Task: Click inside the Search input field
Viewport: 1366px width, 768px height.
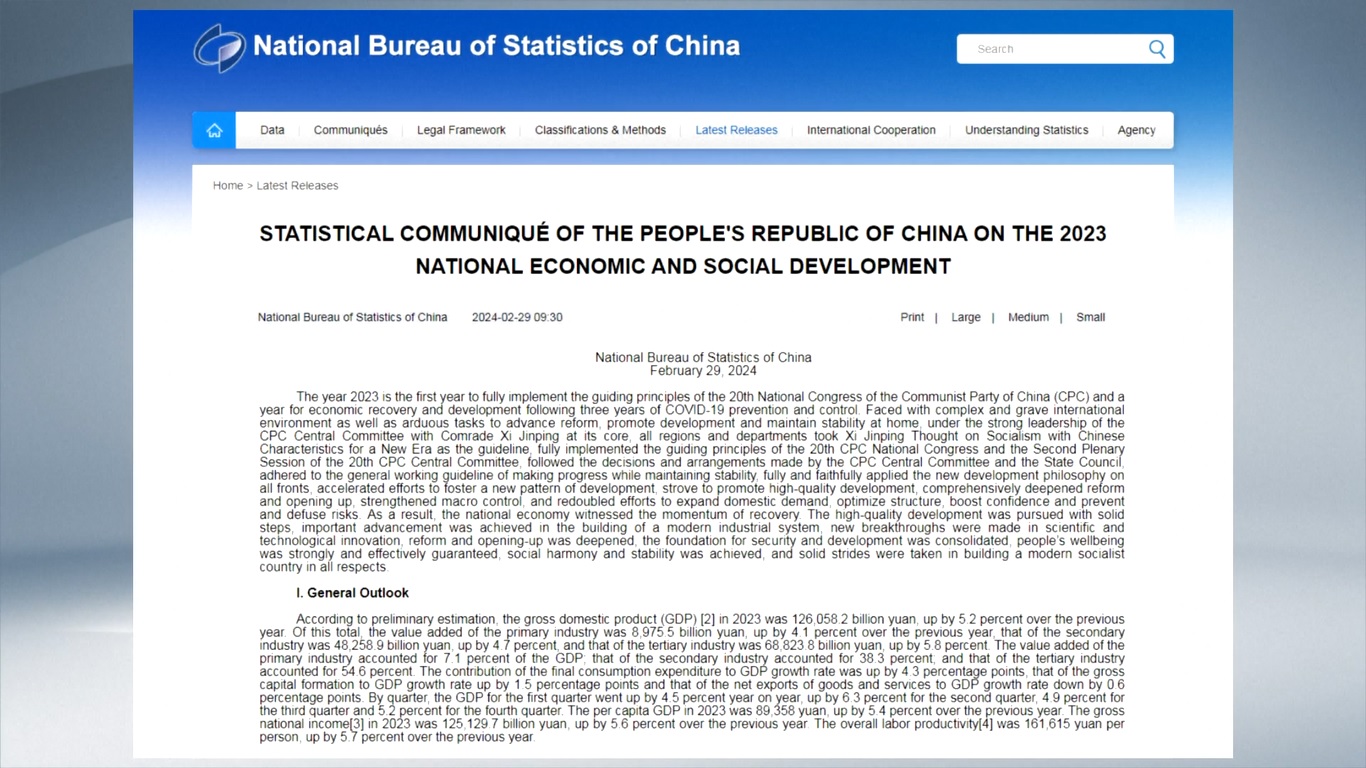Action: coord(1050,49)
